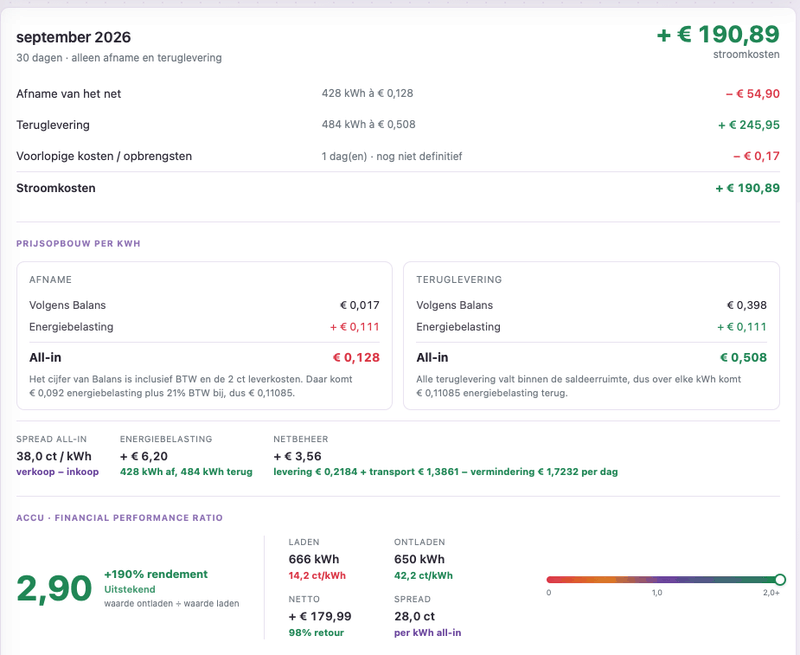Viewport: 800px width, 655px height.
Task: Click the '428 kWh à € 0,128' detail
Action: tap(367, 93)
